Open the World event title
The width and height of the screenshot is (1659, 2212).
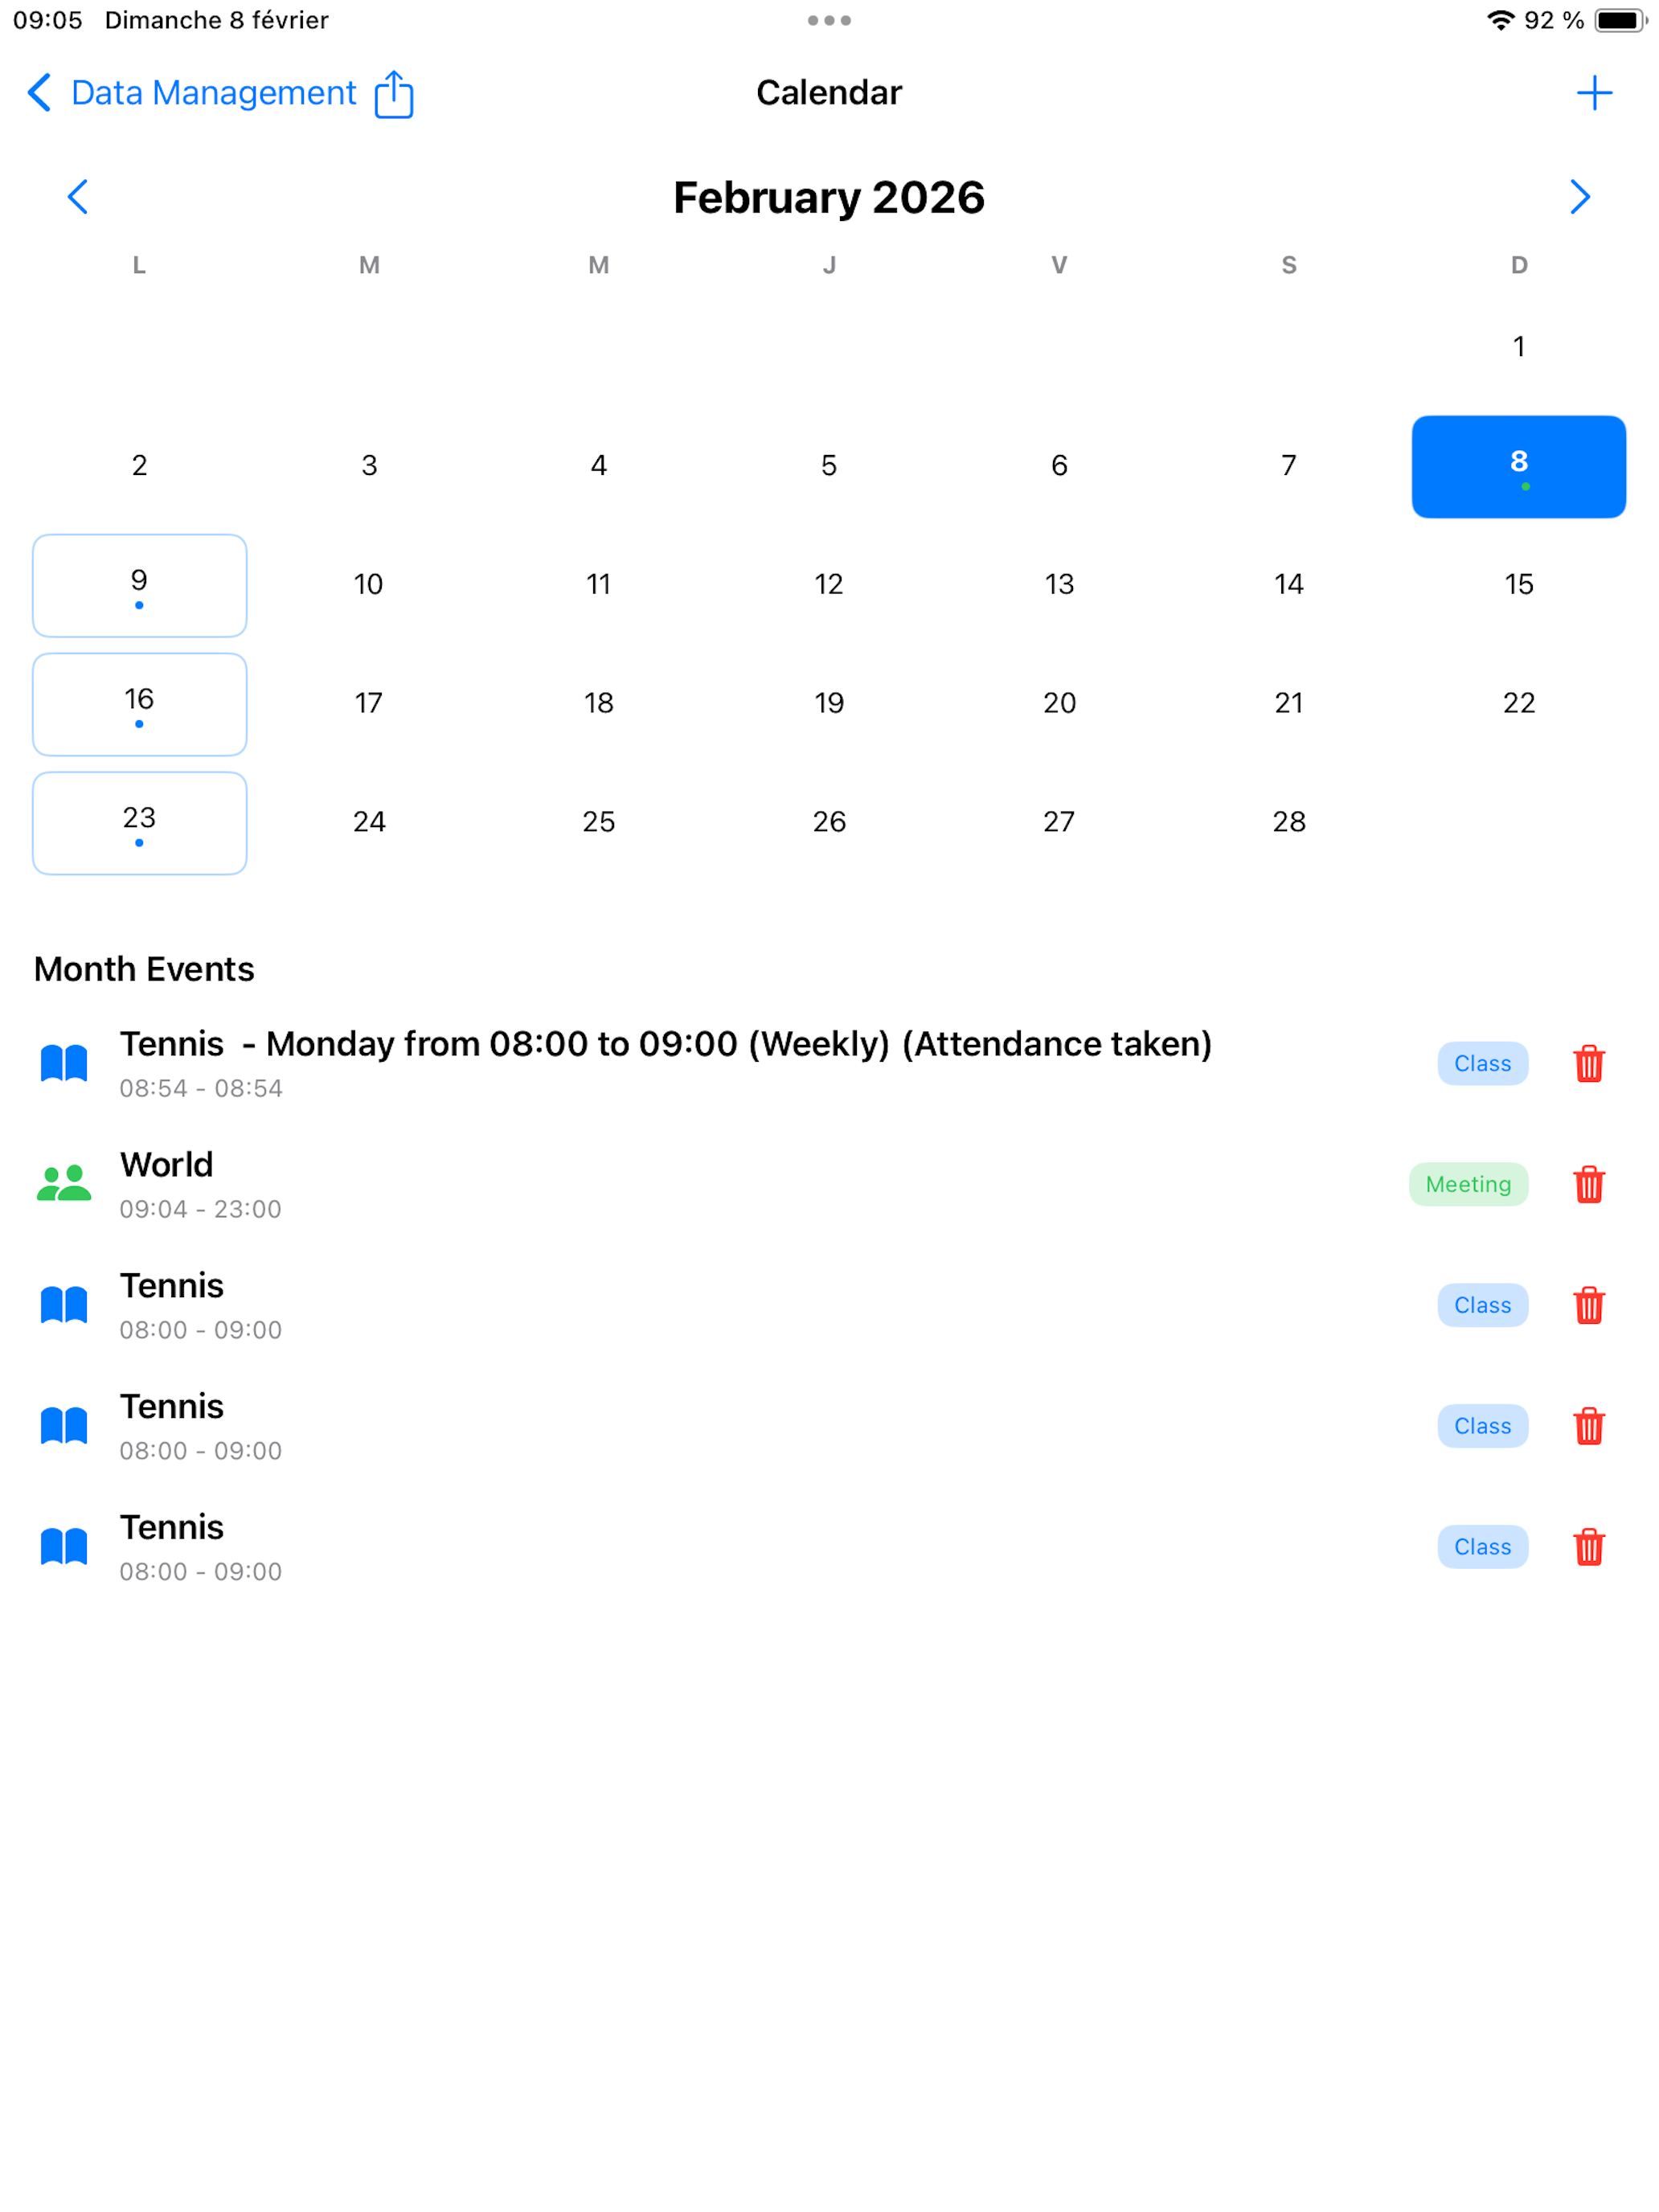tap(167, 1165)
